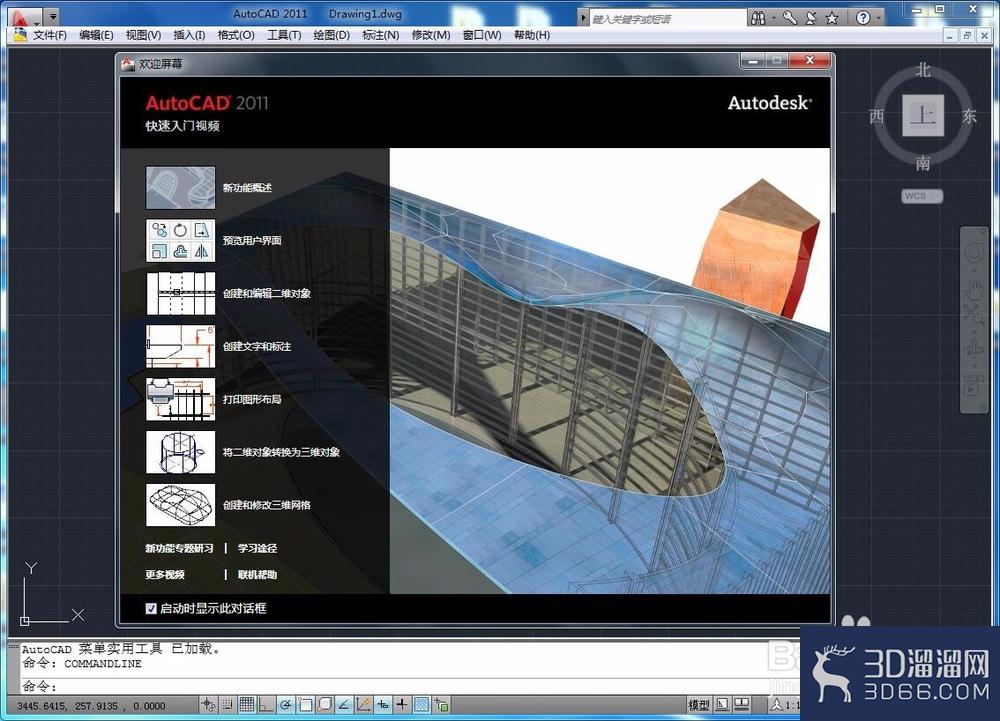
Task: Open the 格式(O) menu
Action: coord(236,35)
